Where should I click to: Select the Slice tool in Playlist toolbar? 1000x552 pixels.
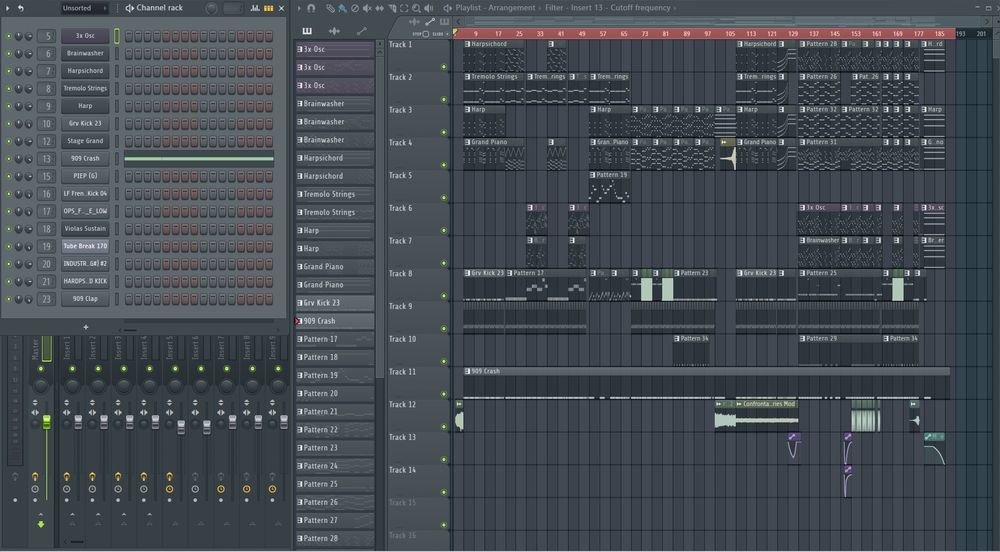(392, 8)
